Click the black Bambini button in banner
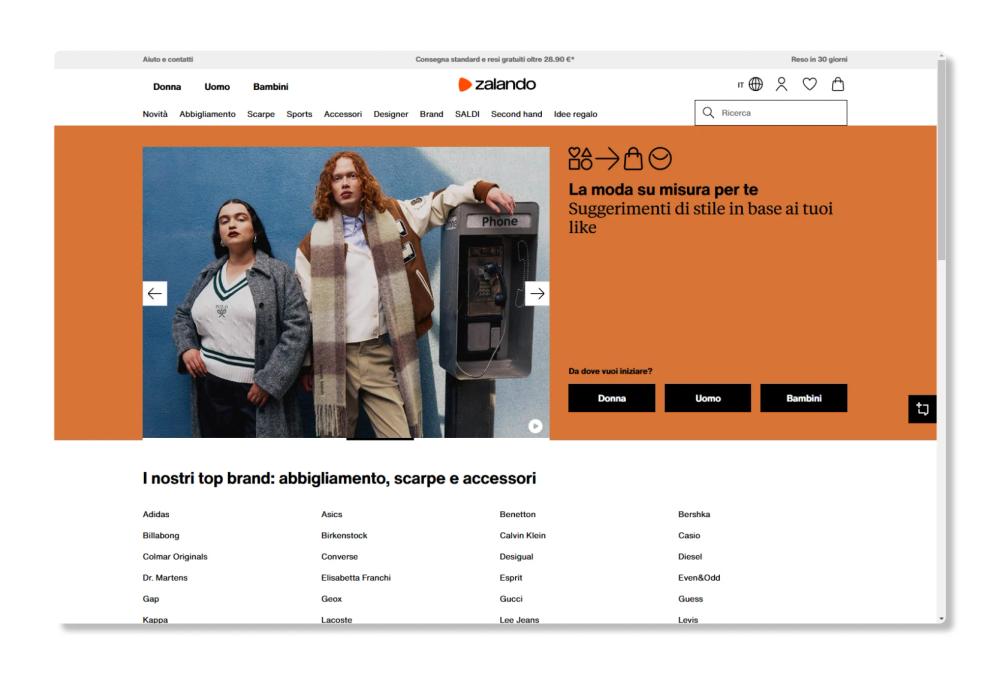The image size is (1000, 674). 804,398
